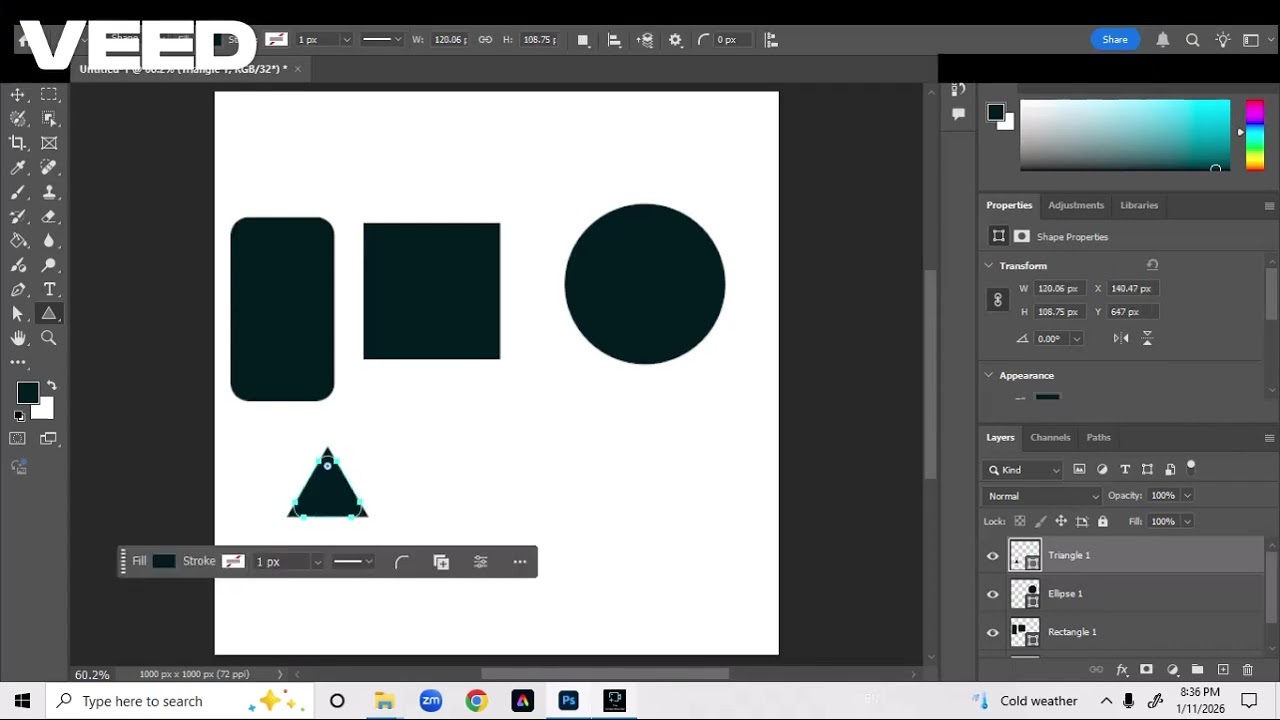Toggle Quick Mask mode

[x=18, y=439]
